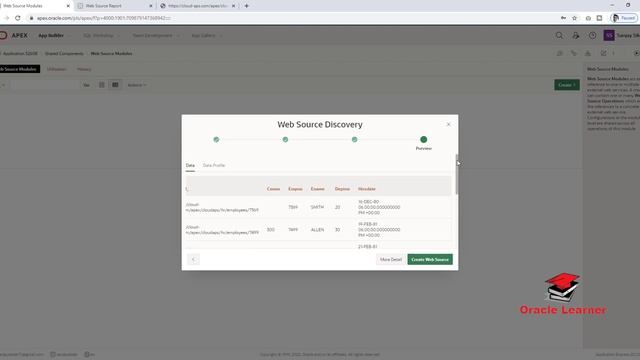Open the SQL Workshop menu
The image size is (640, 360).
(x=98, y=36)
